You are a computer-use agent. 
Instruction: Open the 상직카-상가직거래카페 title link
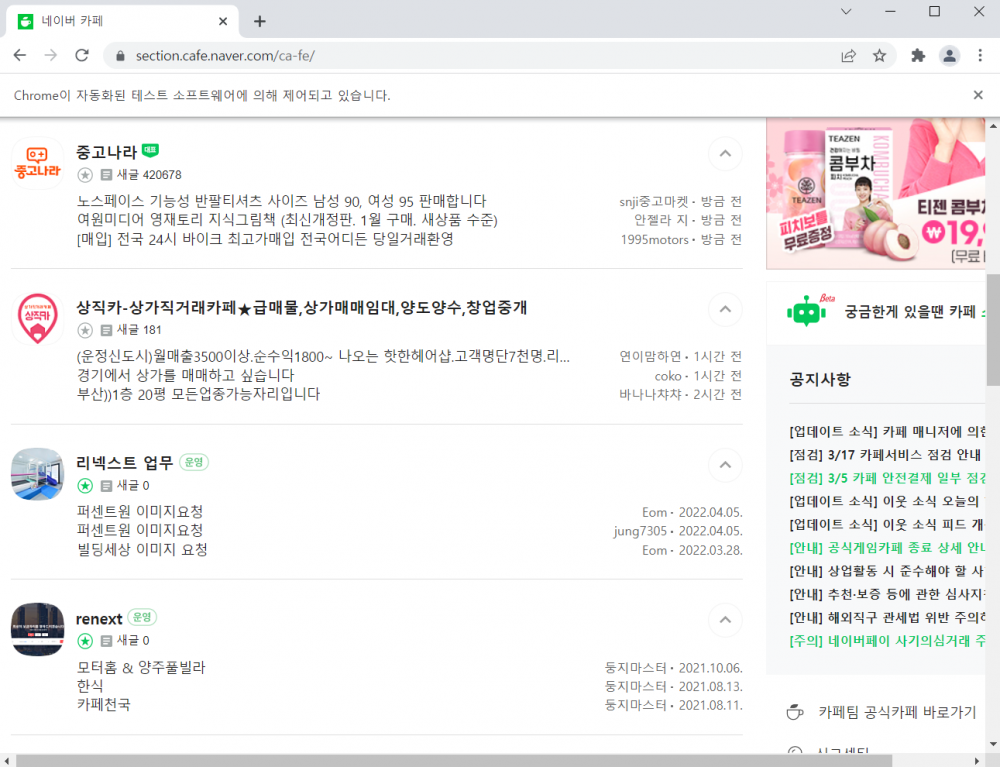[302, 308]
